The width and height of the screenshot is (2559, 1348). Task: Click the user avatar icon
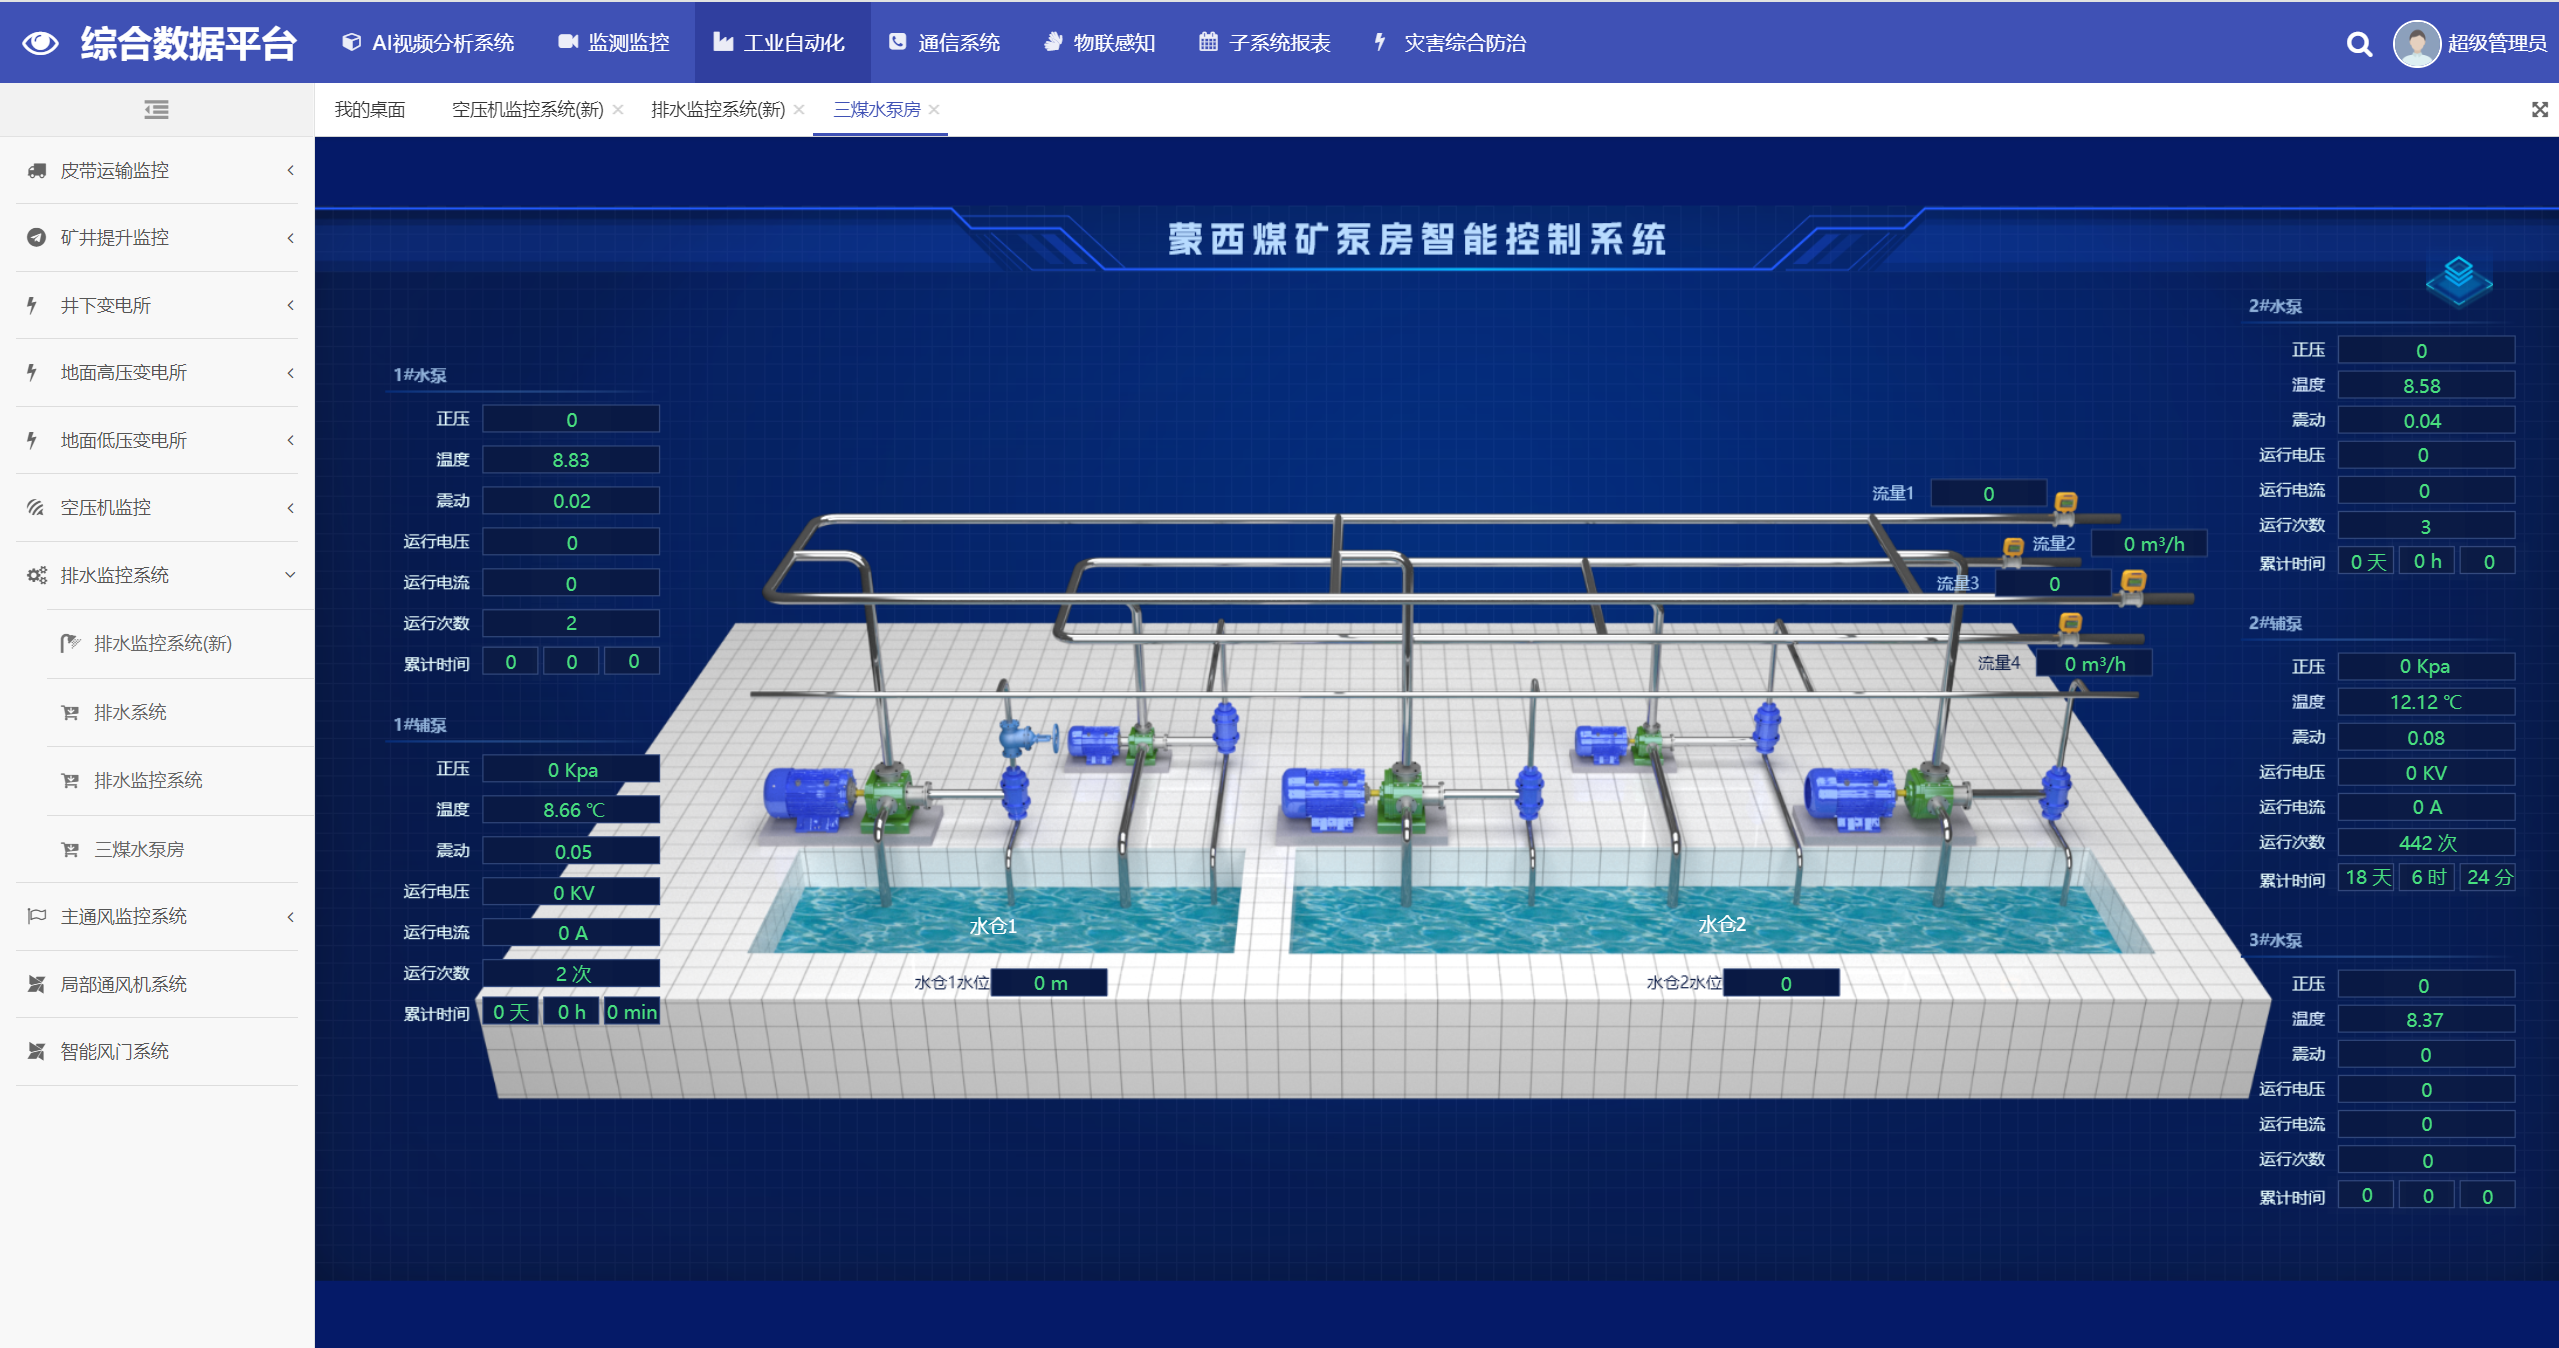point(2416,44)
